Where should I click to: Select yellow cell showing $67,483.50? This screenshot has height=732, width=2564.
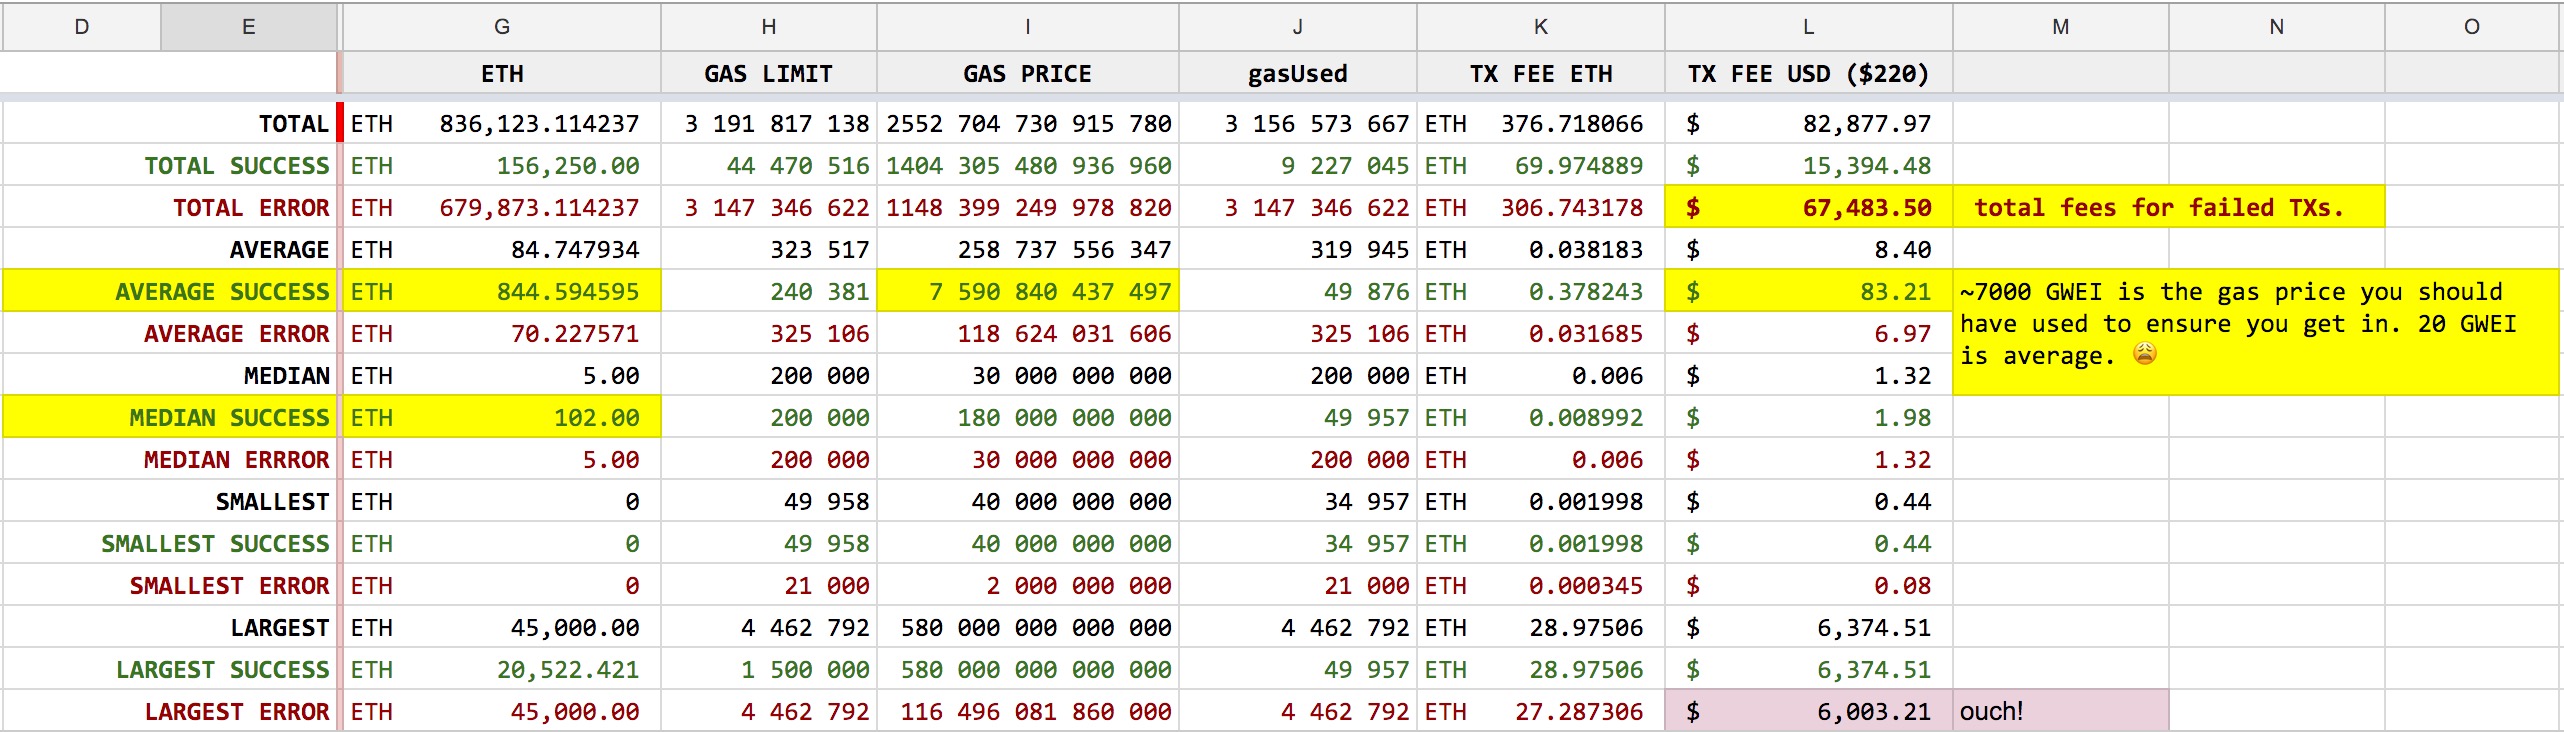click(x=1808, y=207)
